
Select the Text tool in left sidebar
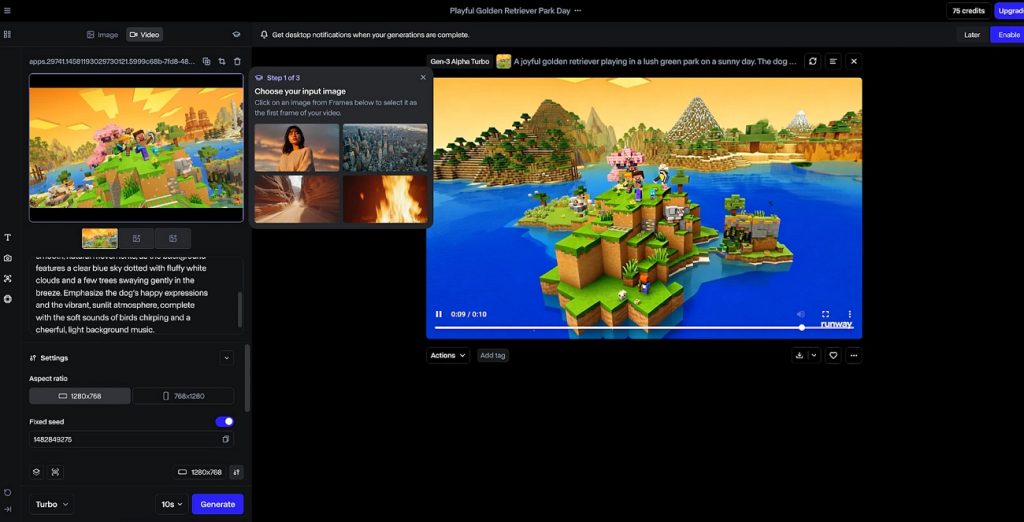click(8, 238)
